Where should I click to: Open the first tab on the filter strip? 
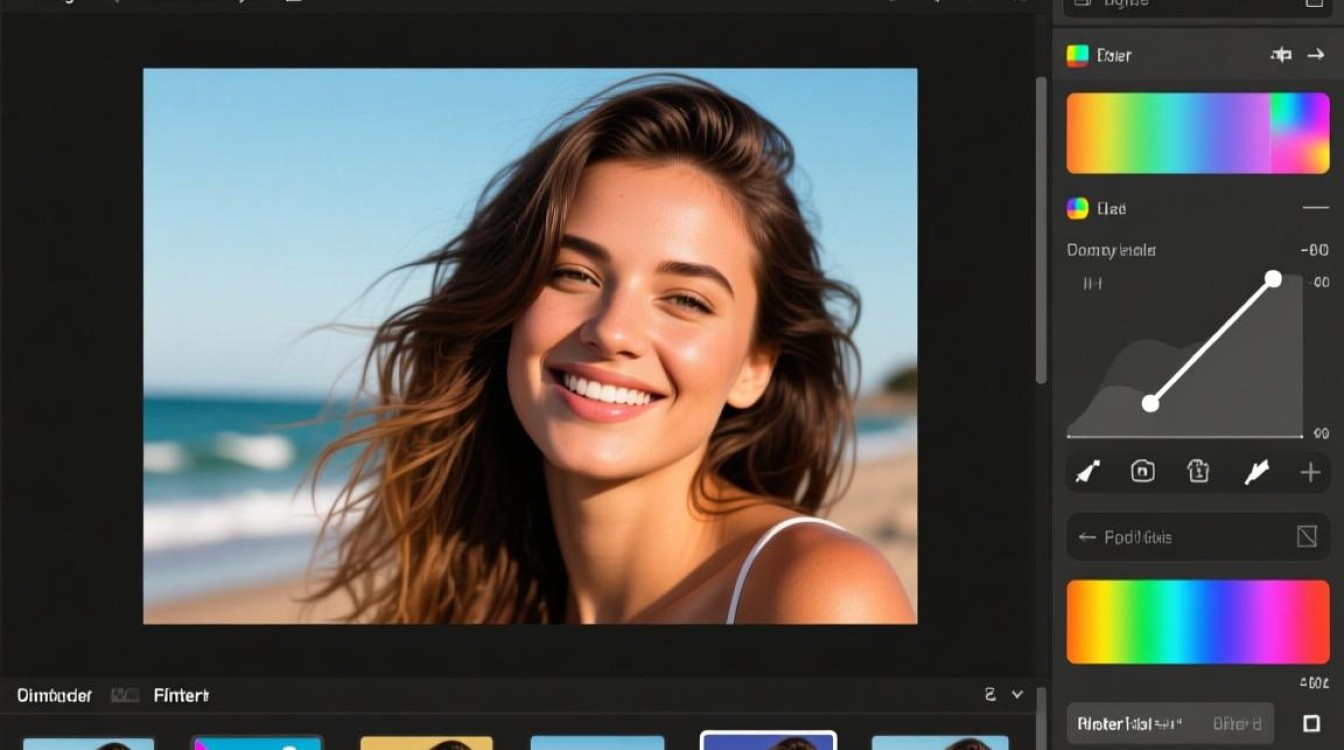coord(55,695)
